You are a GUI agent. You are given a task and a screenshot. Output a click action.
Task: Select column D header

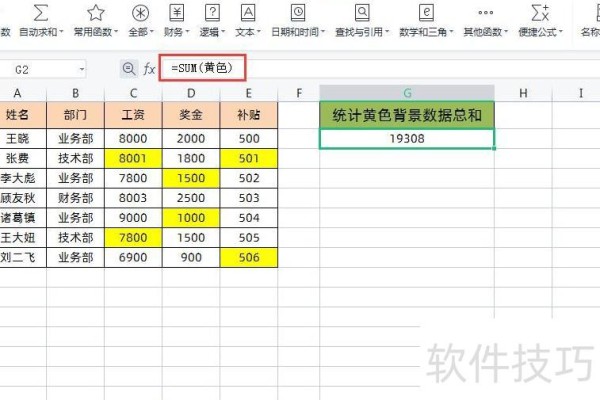pos(191,93)
